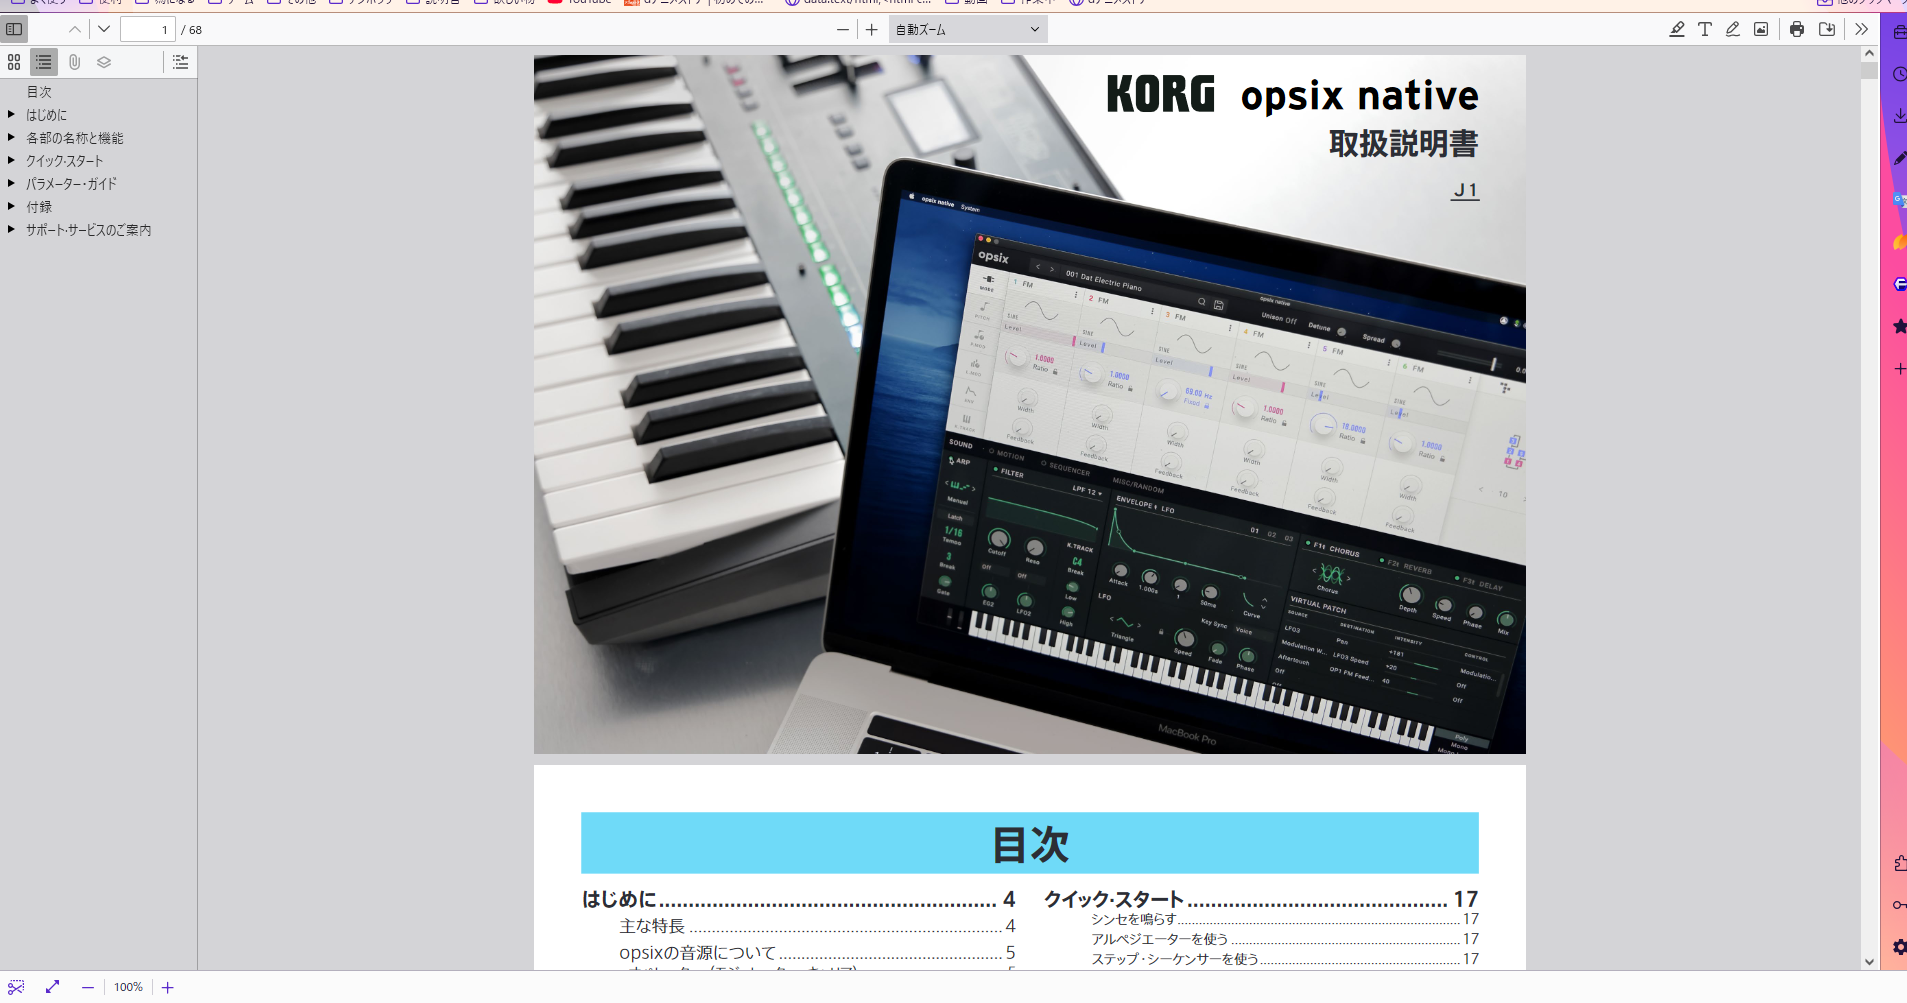Switch sidebar to document outline view
Image resolution: width=1907 pixels, height=1003 pixels.
[x=44, y=62]
